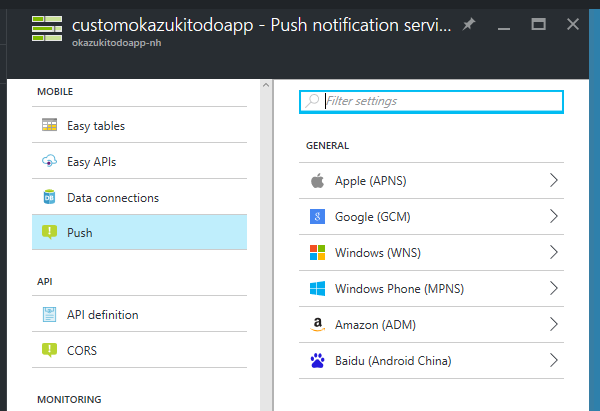Open Google (GCM) settings

pyautogui.click(x=431, y=217)
